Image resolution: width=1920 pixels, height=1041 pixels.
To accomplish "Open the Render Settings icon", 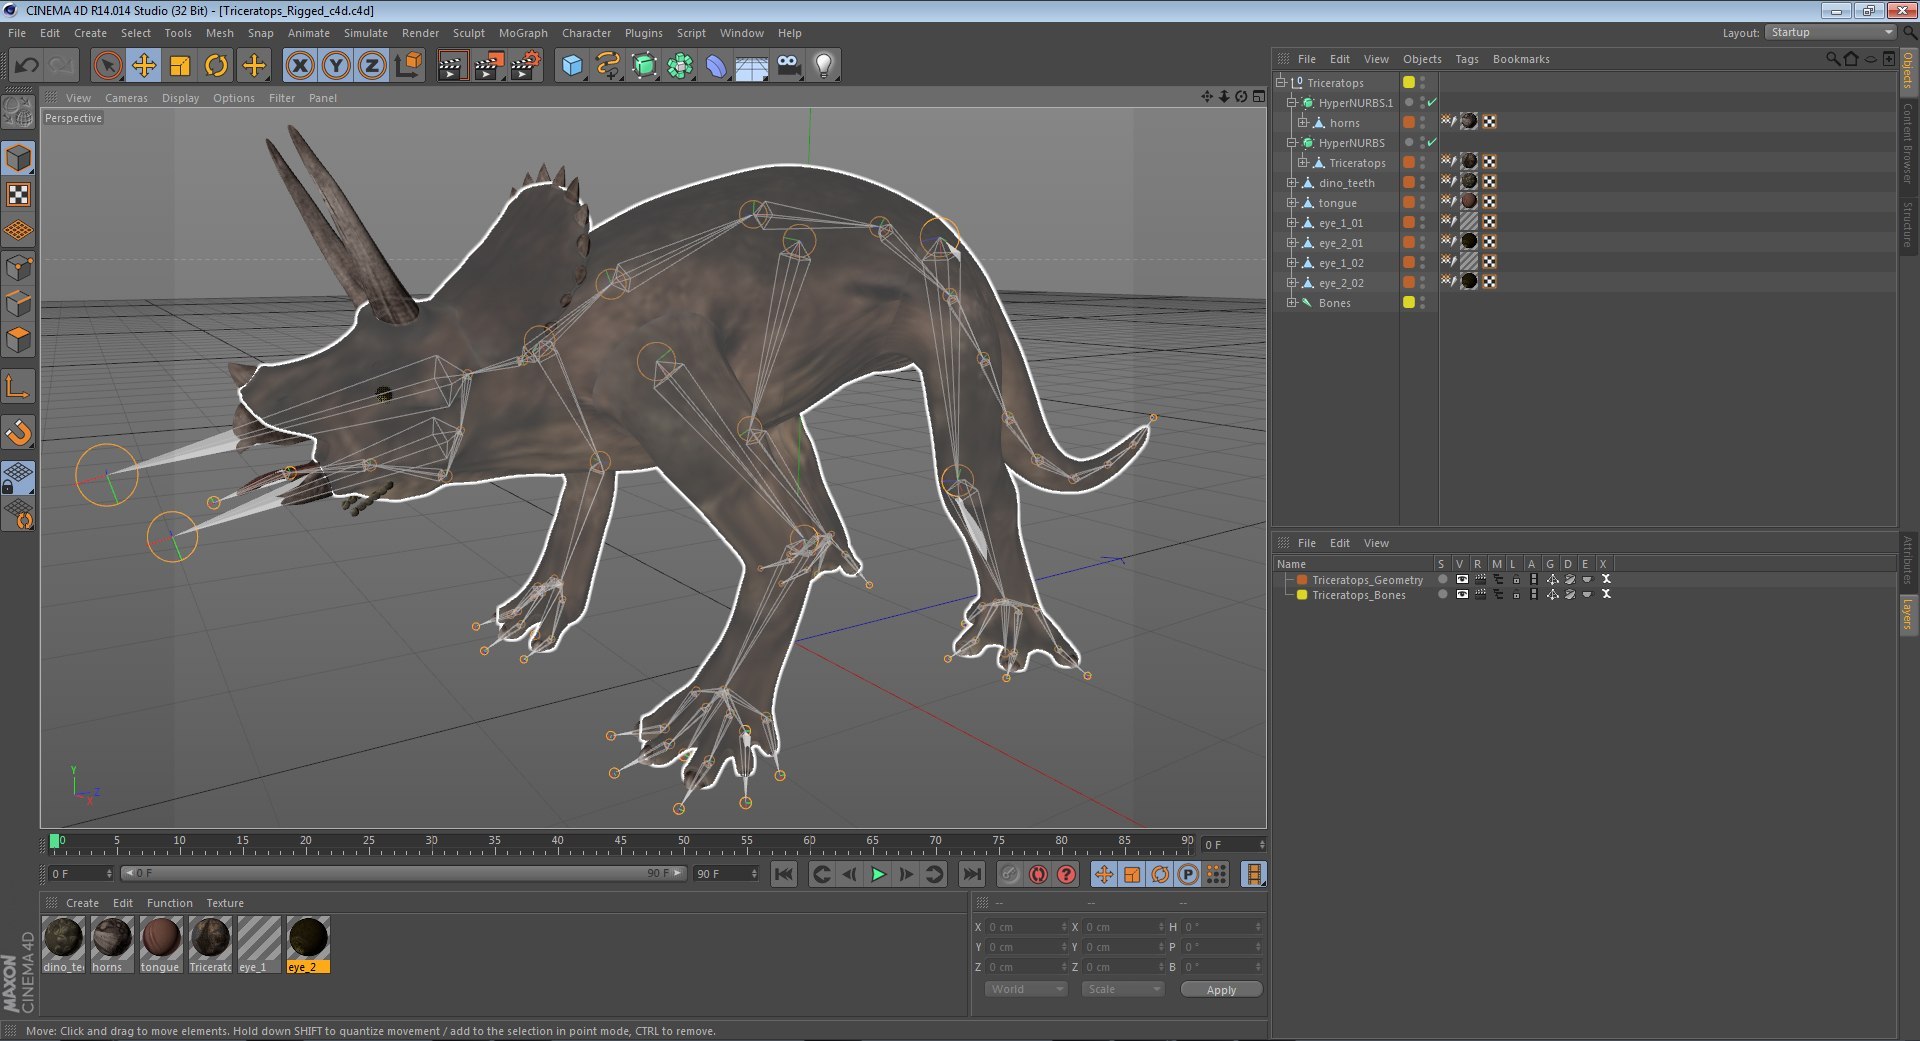I will (526, 66).
